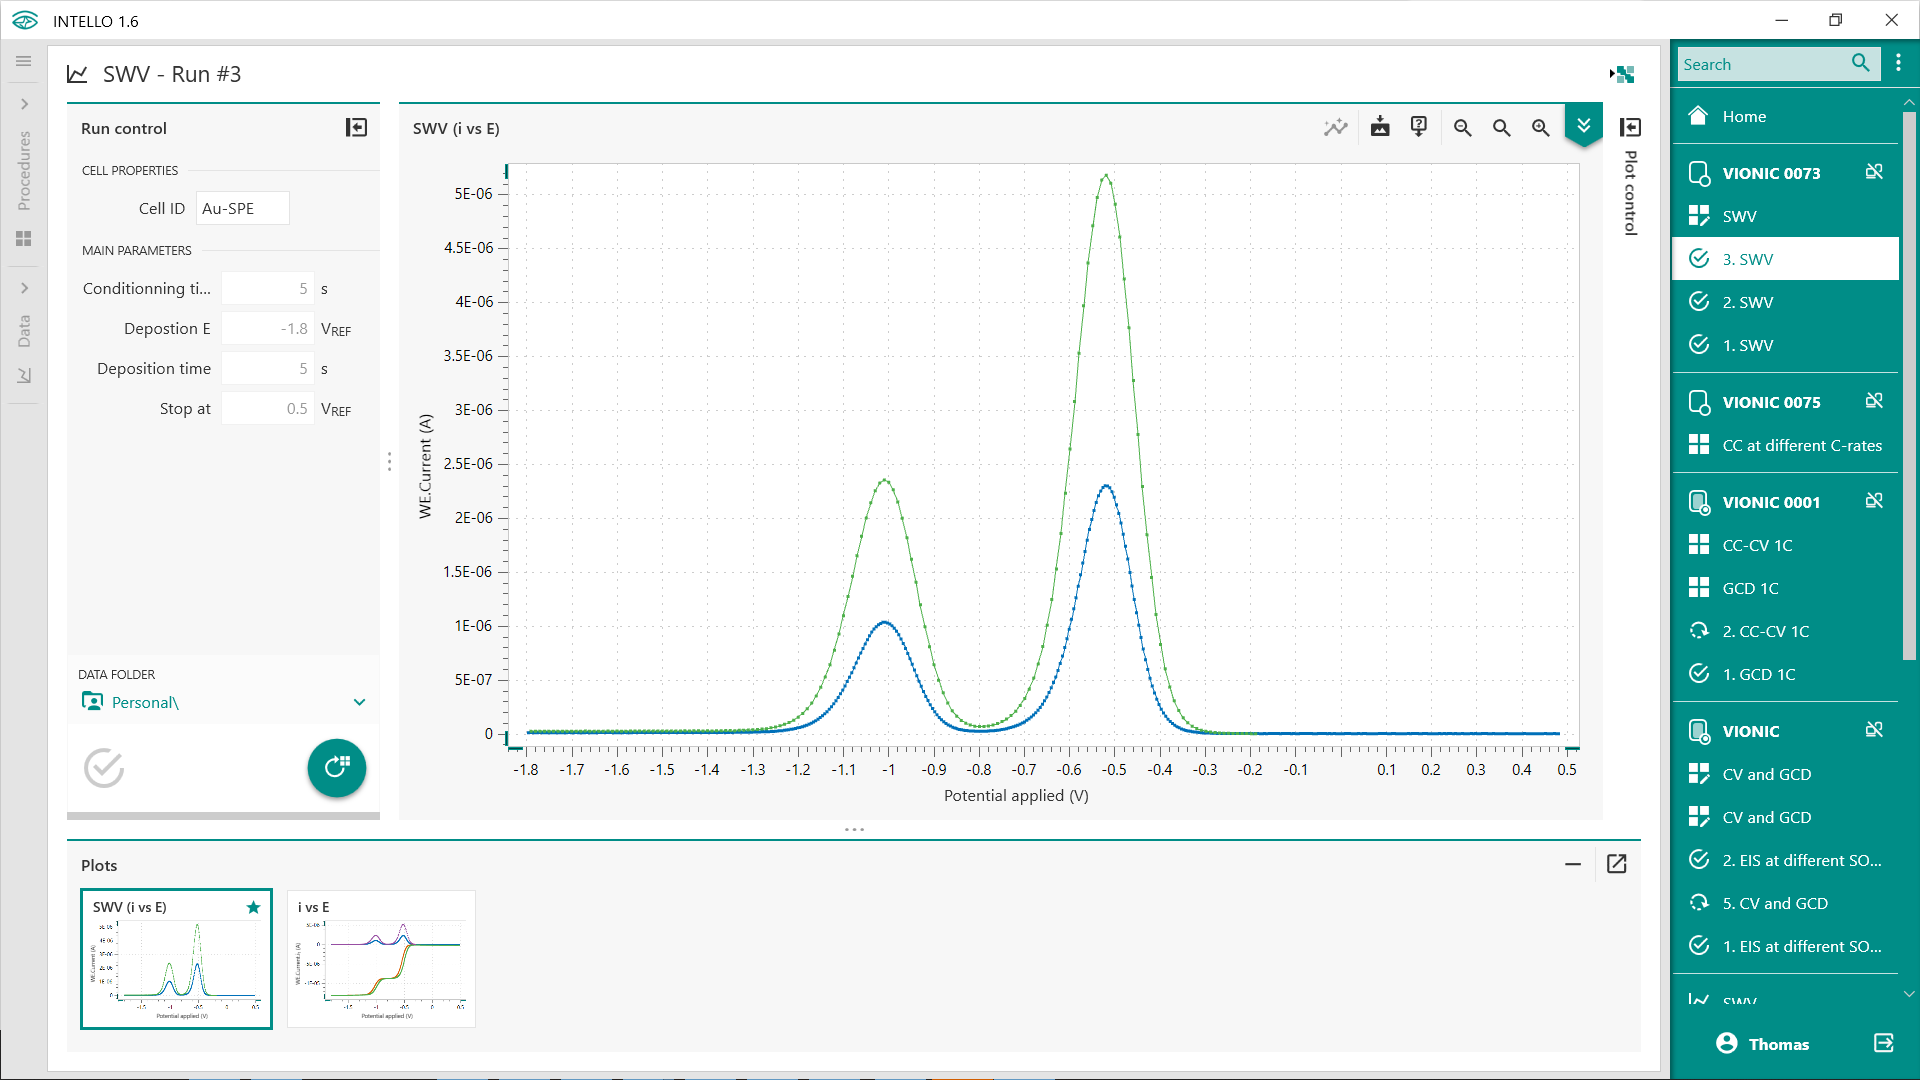This screenshot has height=1080, width=1920.
Task: Select the i vs E plot thumbnail
Action: 381,958
